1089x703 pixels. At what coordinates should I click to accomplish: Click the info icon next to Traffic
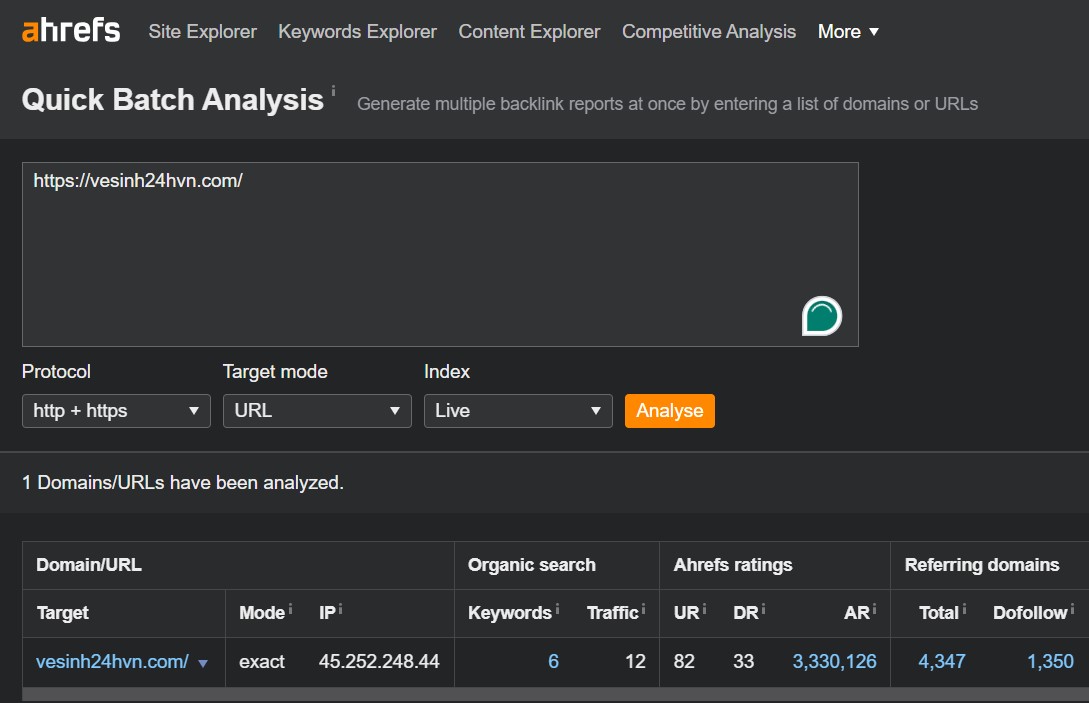[x=643, y=608]
